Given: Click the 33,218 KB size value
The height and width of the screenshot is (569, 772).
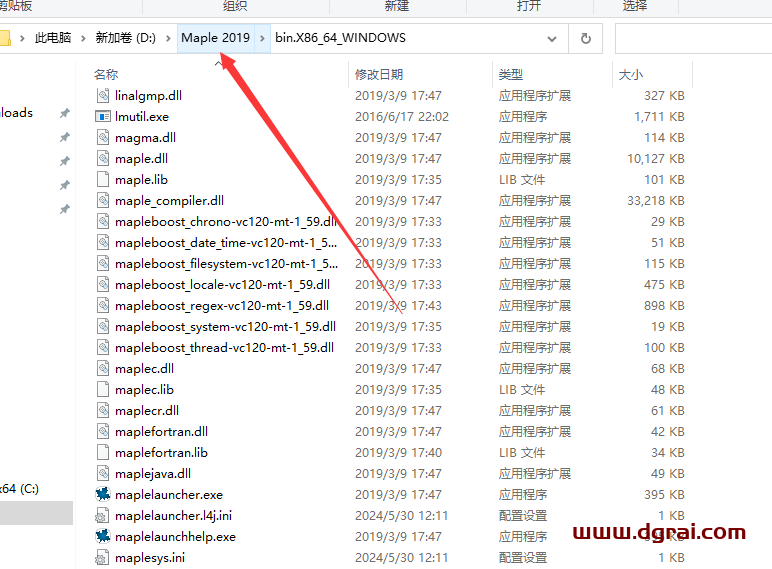Looking at the screenshot, I should pyautogui.click(x=656, y=201).
